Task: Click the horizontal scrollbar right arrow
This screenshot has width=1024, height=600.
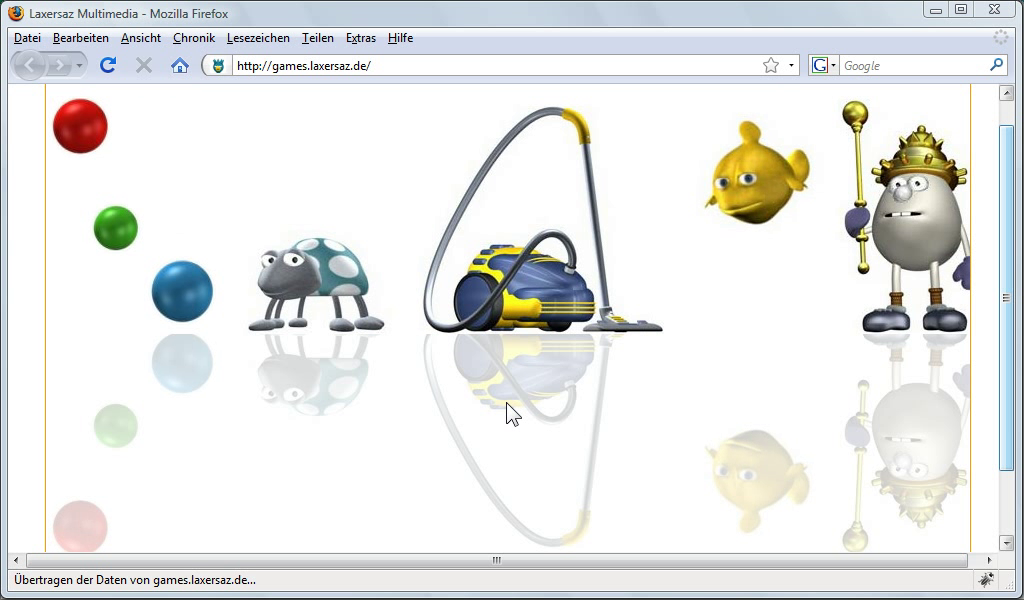Action: (x=989, y=560)
